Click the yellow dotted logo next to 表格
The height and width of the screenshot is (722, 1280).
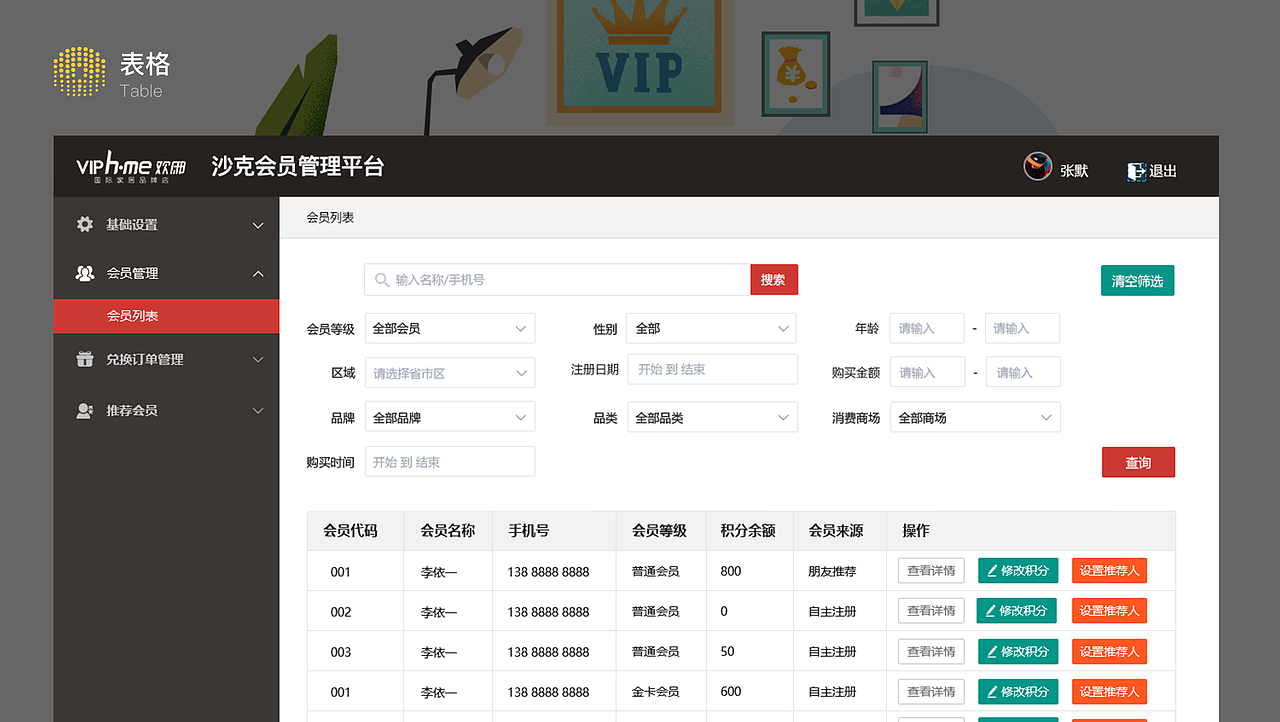pyautogui.click(x=79, y=72)
